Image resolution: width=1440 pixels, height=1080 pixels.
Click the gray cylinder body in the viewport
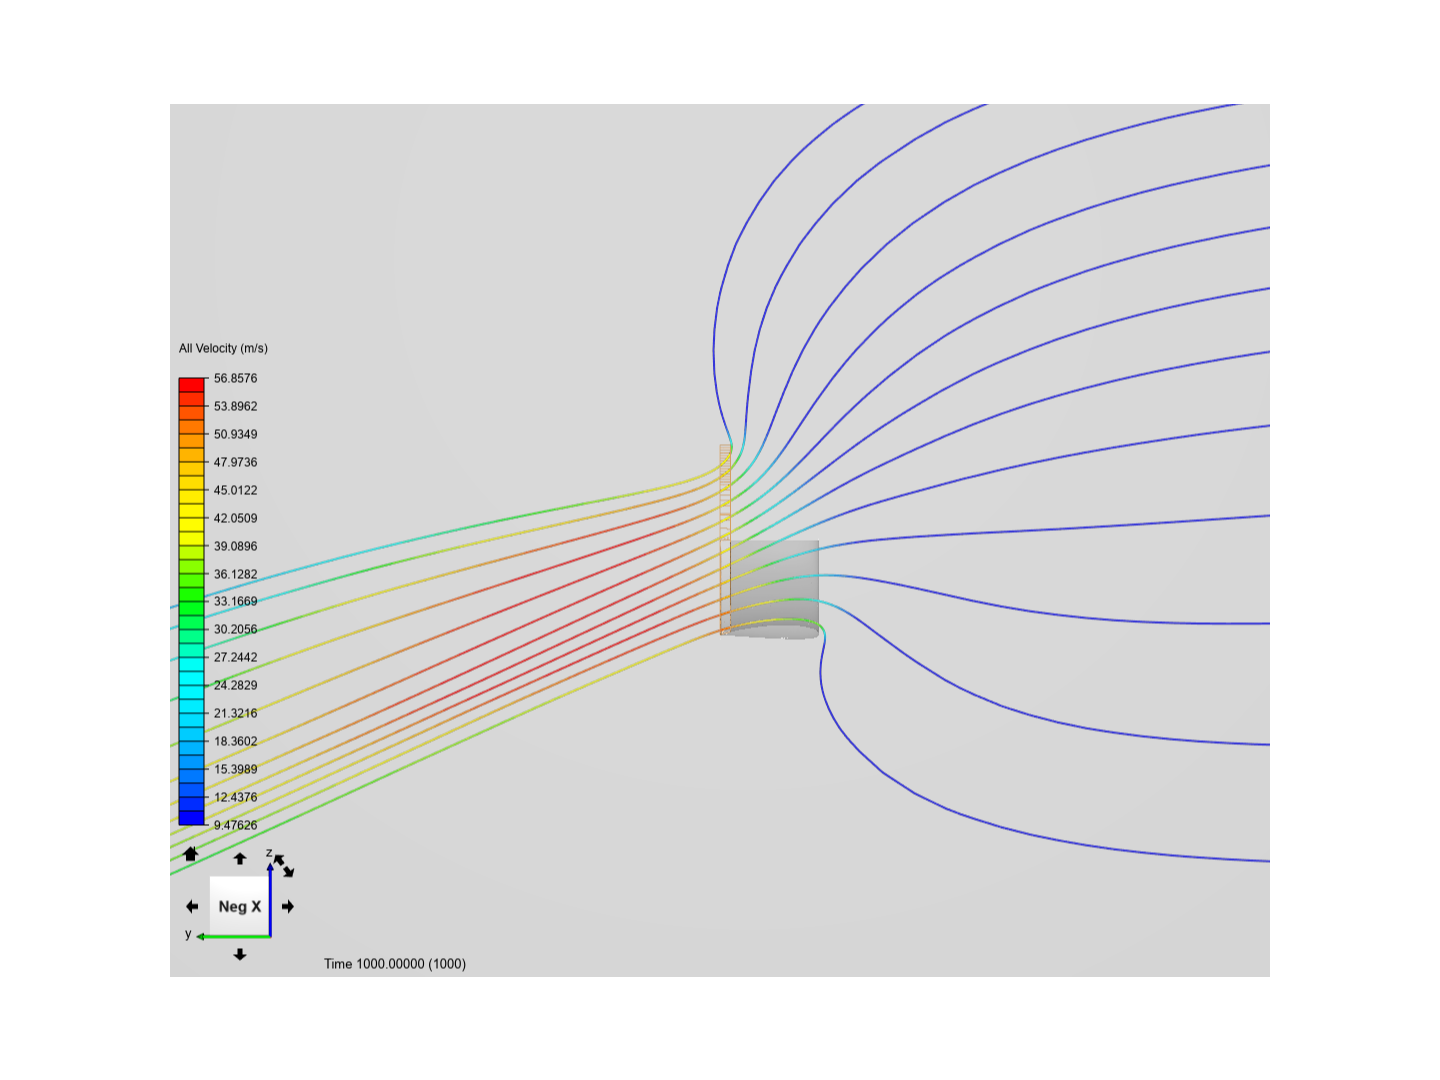click(774, 589)
